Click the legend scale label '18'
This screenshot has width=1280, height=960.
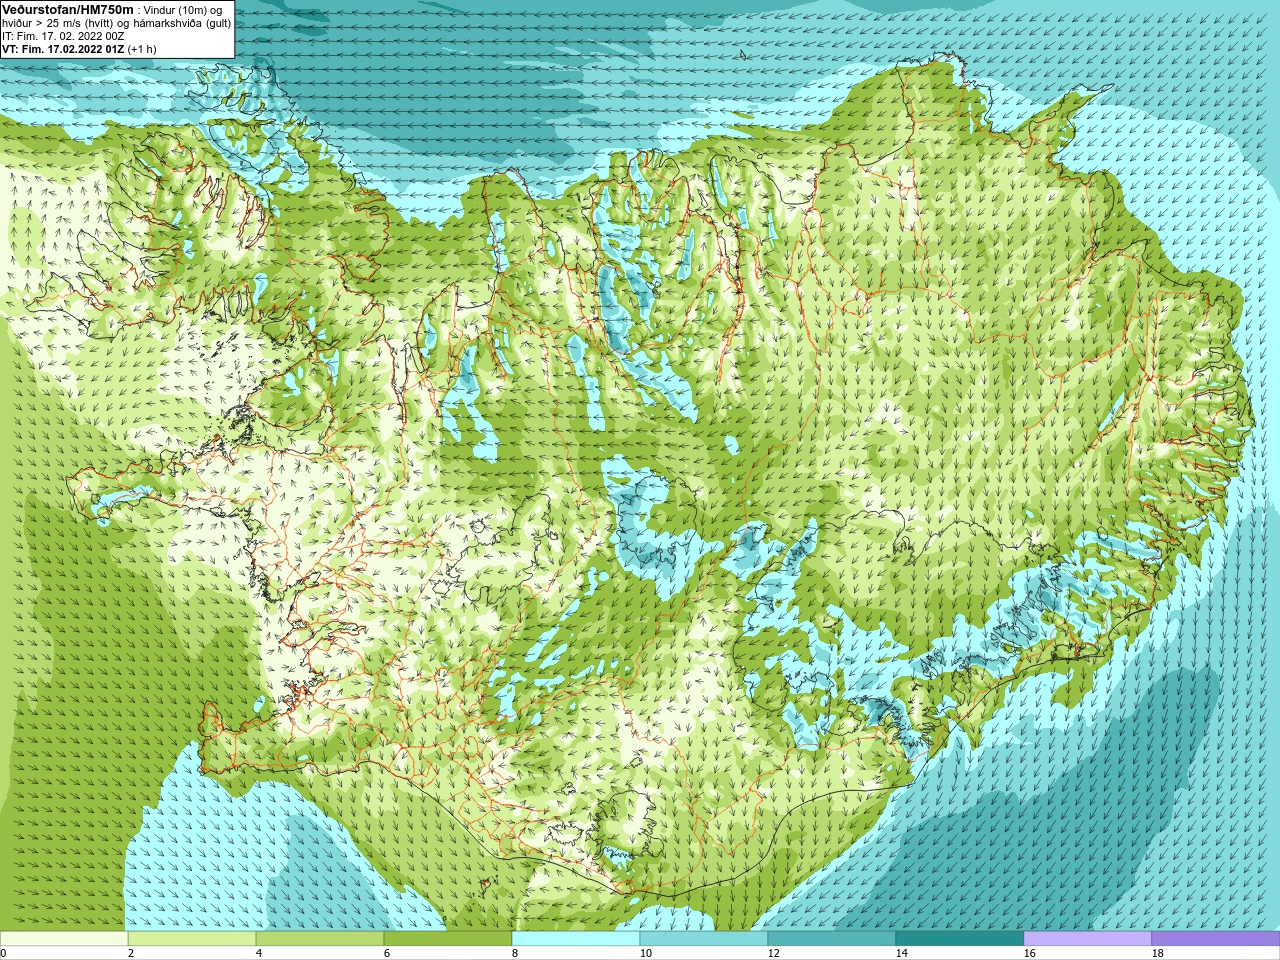[x=1158, y=953]
